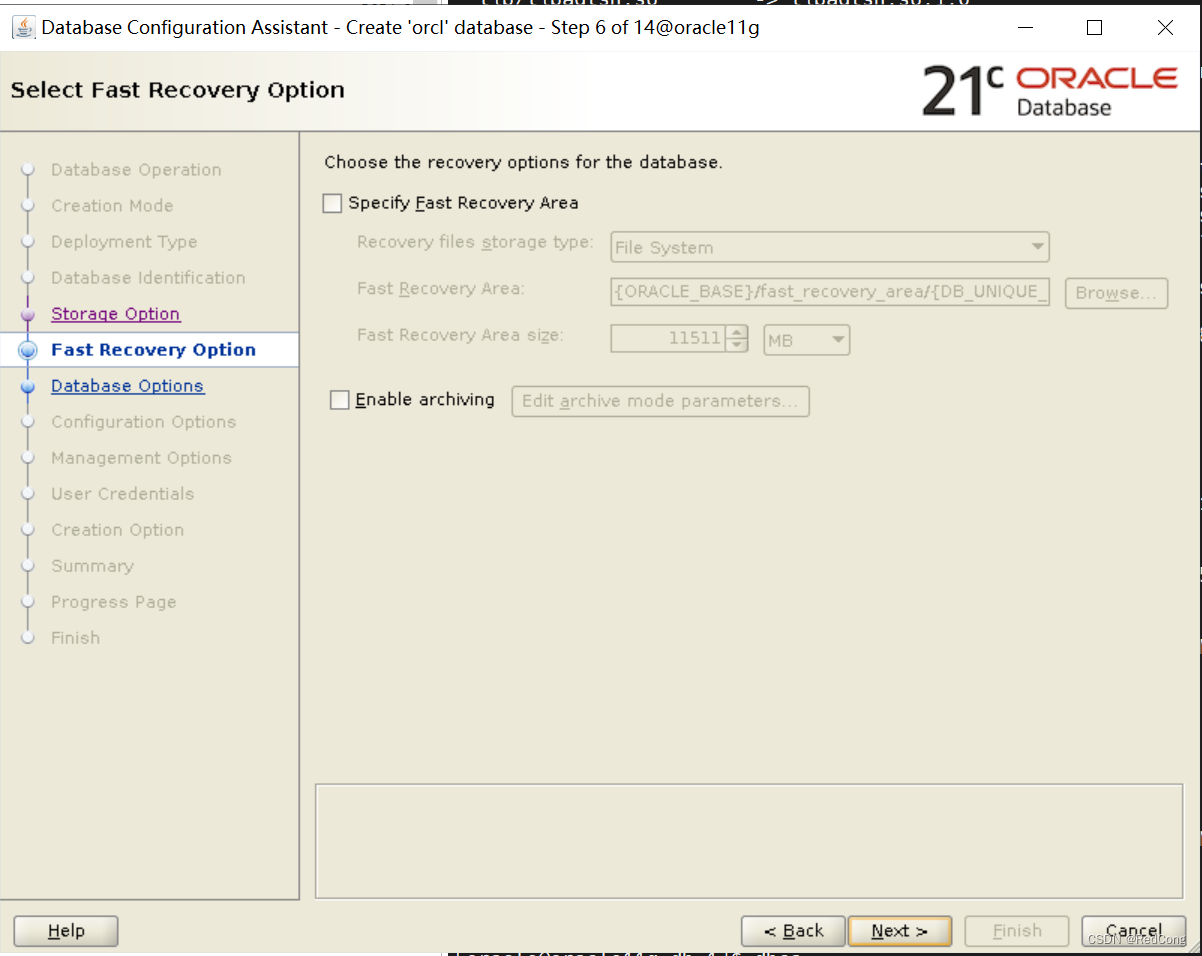The height and width of the screenshot is (956, 1202).
Task: Click the Browse... button
Action: click(1116, 293)
